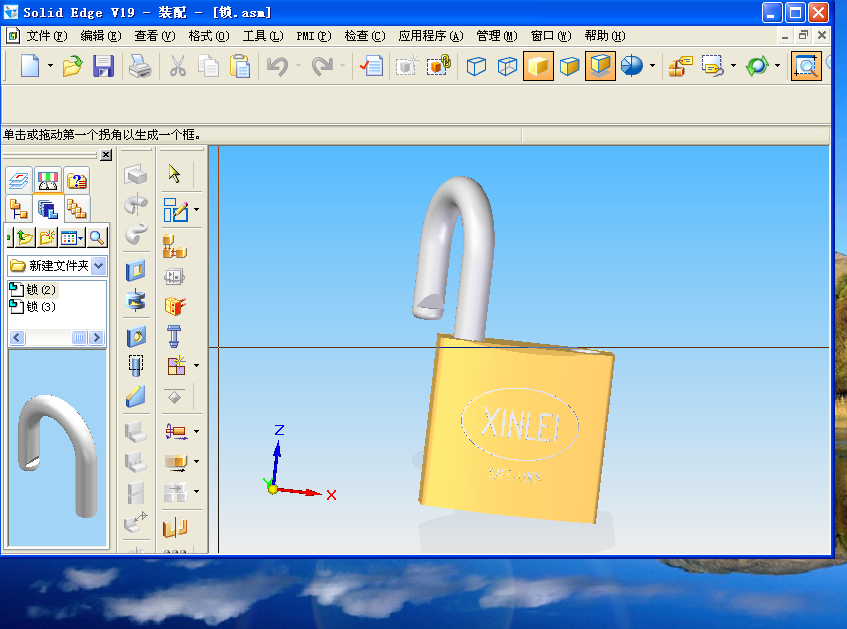Open the sketch layout tool dropdown arrow

pyautogui.click(x=196, y=209)
